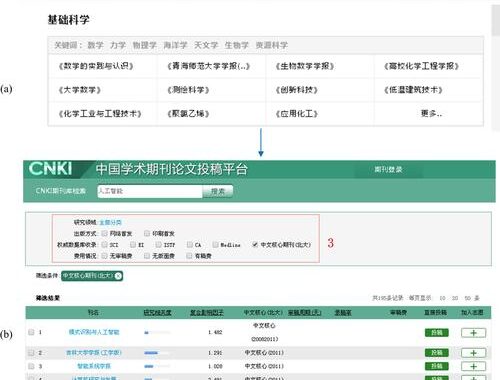Show 20 records per page
This screenshot has width=500, height=380.
[x=455, y=298]
